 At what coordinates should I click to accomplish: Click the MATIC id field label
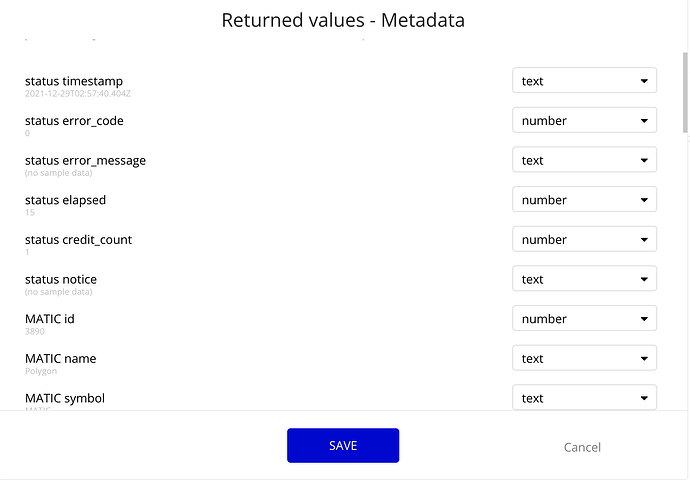coord(50,319)
